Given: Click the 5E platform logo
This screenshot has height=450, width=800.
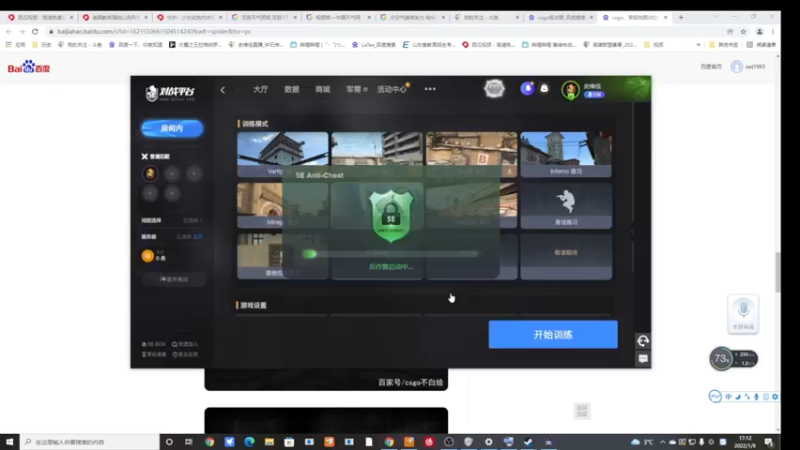Looking at the screenshot, I should (x=170, y=92).
